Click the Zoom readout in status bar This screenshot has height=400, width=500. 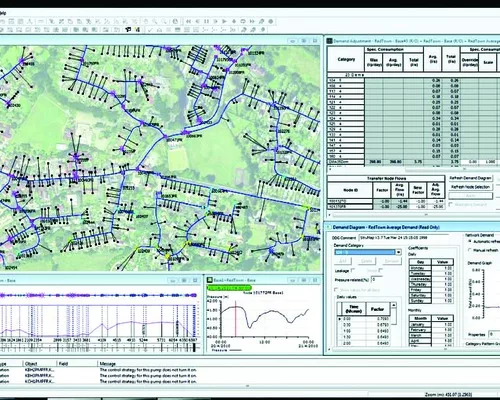click(448, 395)
